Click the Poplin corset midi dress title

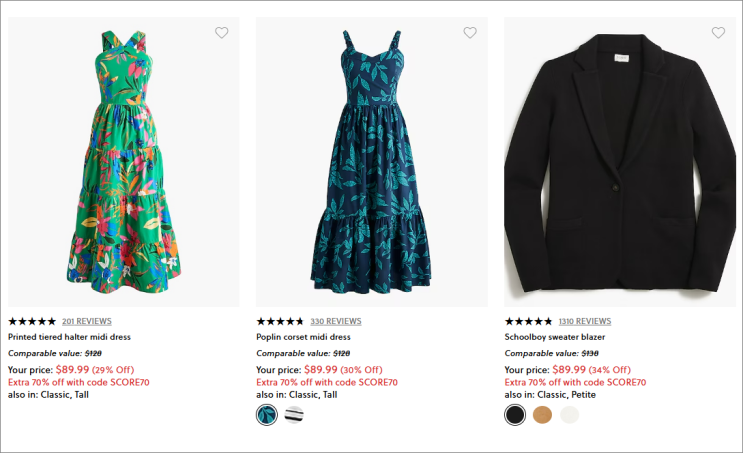tap(303, 337)
